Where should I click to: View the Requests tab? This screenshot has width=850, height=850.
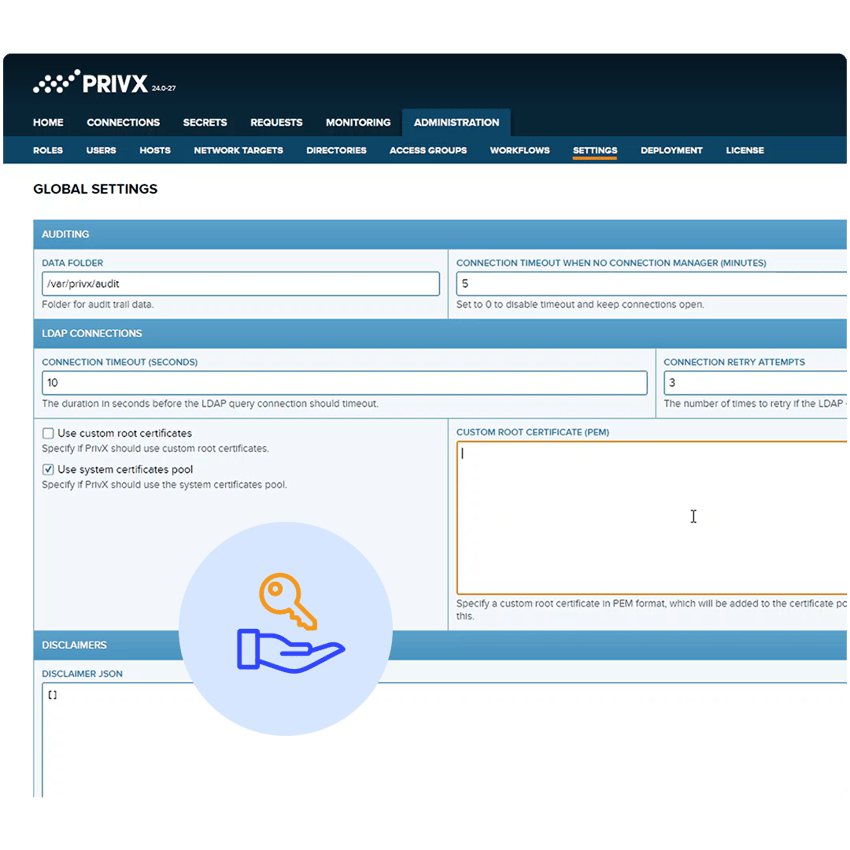(276, 122)
